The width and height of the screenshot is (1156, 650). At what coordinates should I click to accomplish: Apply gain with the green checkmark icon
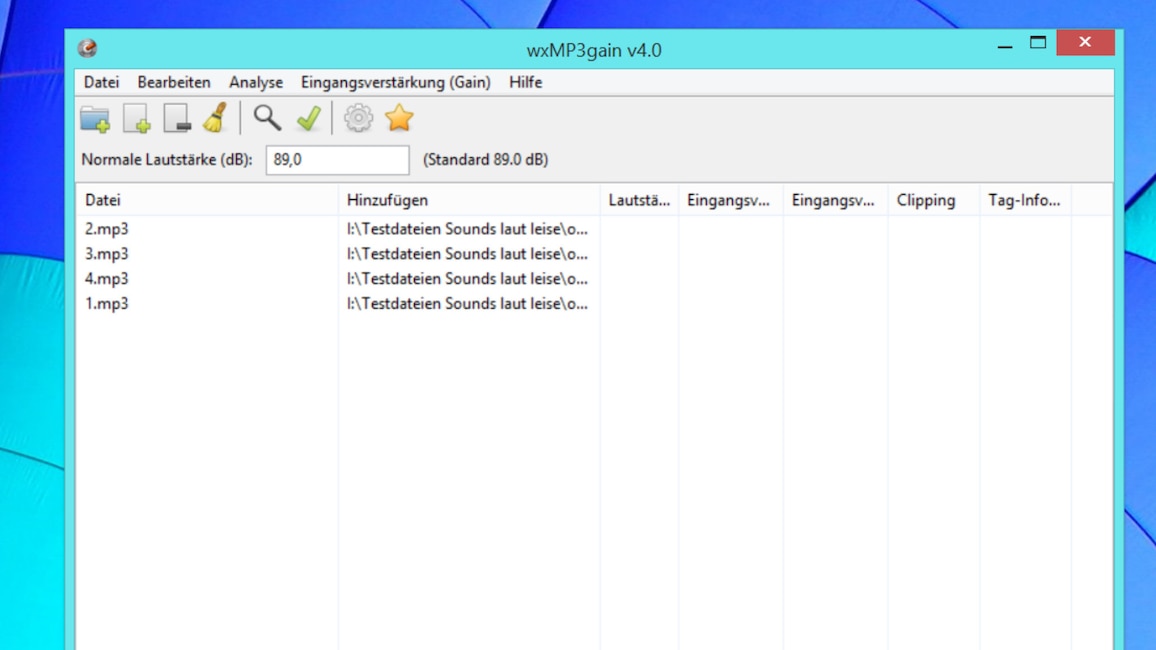click(309, 118)
